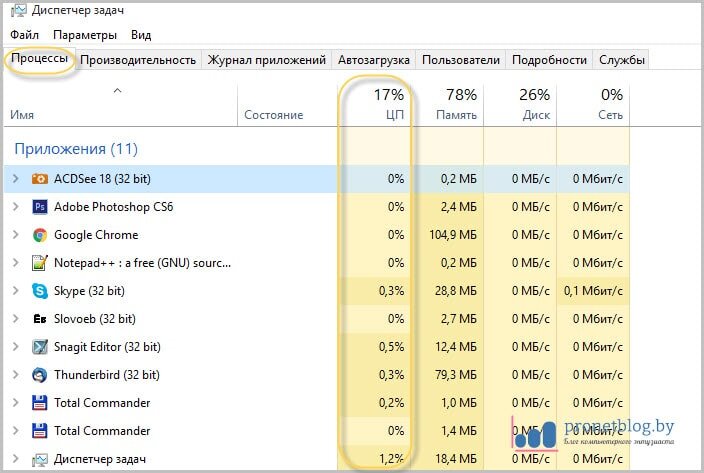Click the Notepad++ app icon
The height and width of the screenshot is (473, 704).
click(x=40, y=263)
